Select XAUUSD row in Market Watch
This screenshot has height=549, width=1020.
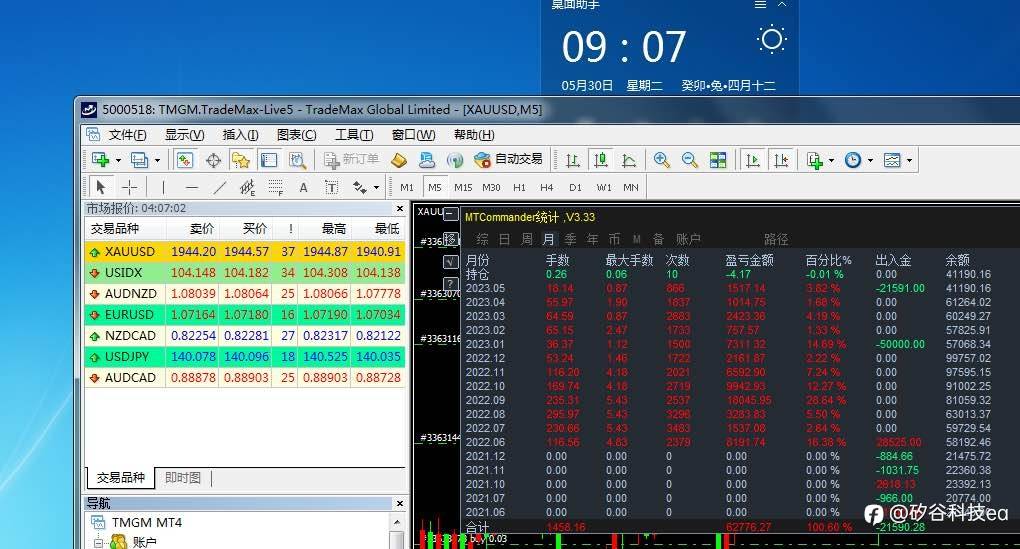click(245, 251)
